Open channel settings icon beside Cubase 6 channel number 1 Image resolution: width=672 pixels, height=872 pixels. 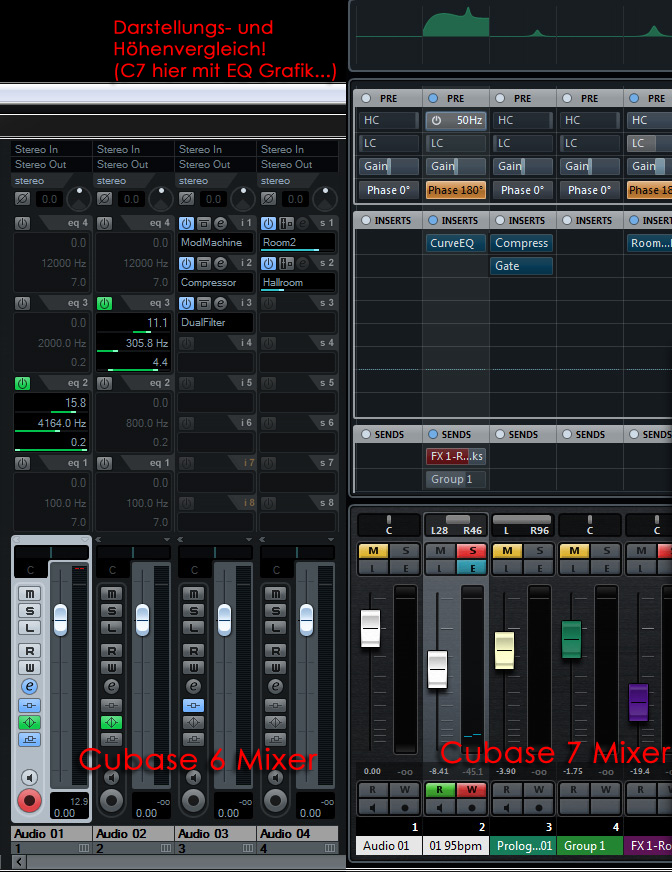pyautogui.click(x=84, y=848)
